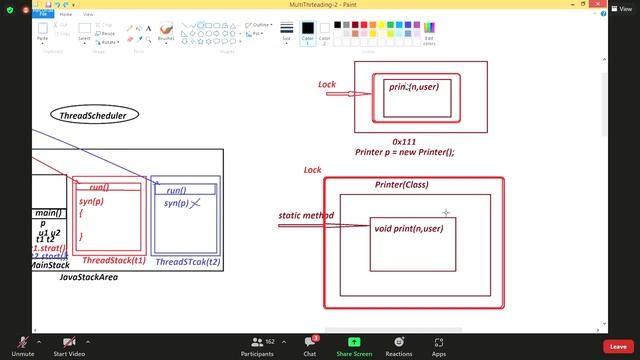Click the 'Printer(Class)' label
This screenshot has width=640, height=360.
pyautogui.click(x=402, y=185)
